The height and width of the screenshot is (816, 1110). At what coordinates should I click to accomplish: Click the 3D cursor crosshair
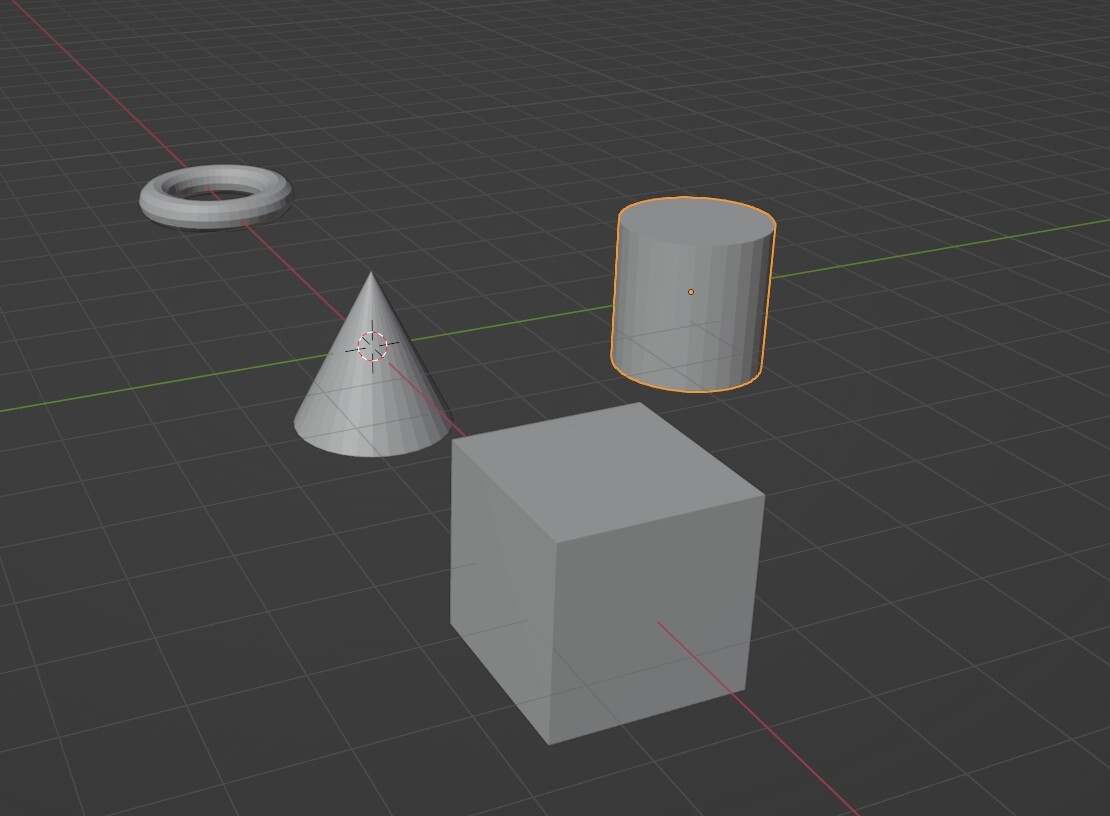coord(372,347)
